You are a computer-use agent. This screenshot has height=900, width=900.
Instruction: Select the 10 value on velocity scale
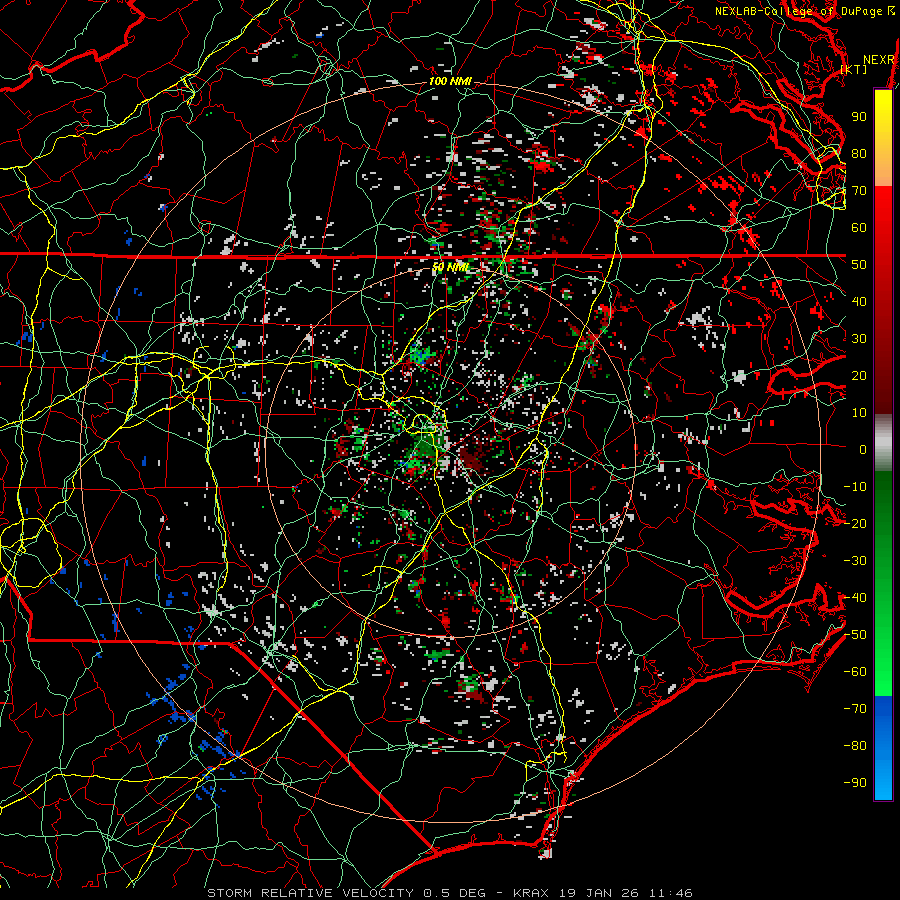click(x=859, y=413)
